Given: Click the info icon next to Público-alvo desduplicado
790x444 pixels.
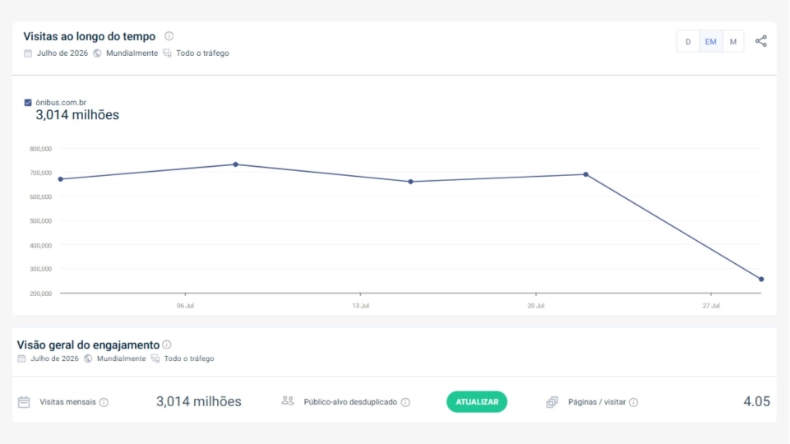Looking at the screenshot, I should (x=406, y=402).
